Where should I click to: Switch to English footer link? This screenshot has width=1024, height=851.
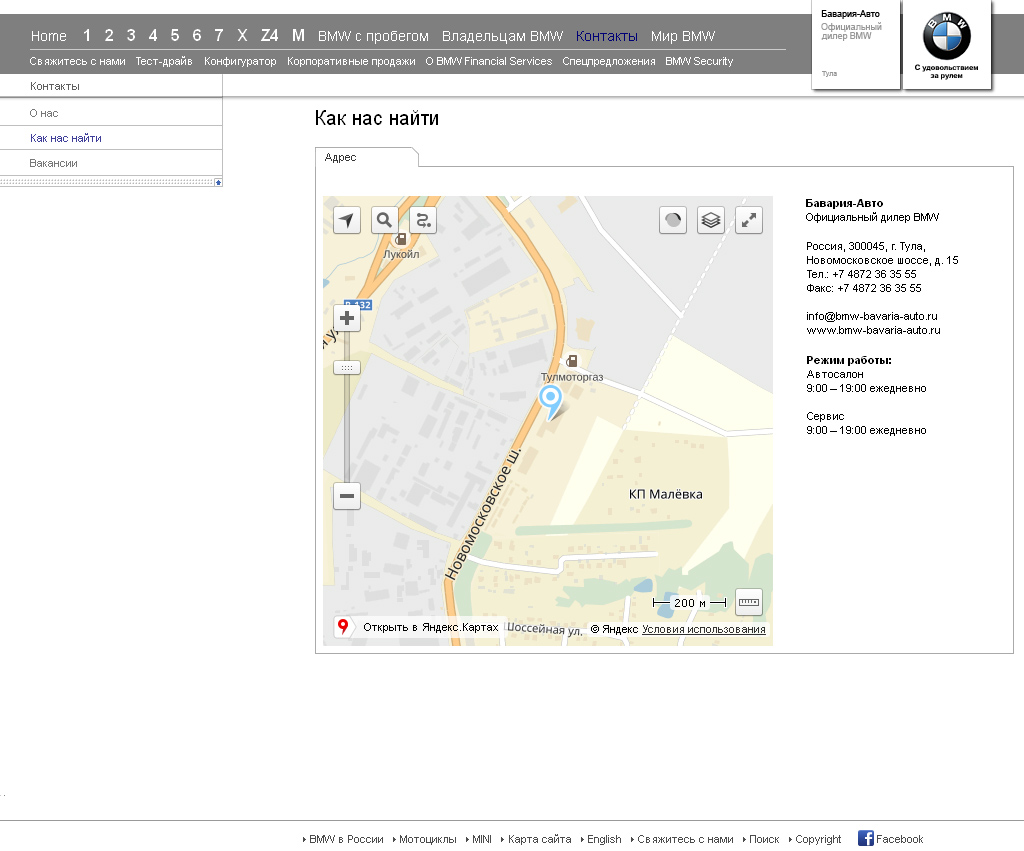click(x=604, y=839)
